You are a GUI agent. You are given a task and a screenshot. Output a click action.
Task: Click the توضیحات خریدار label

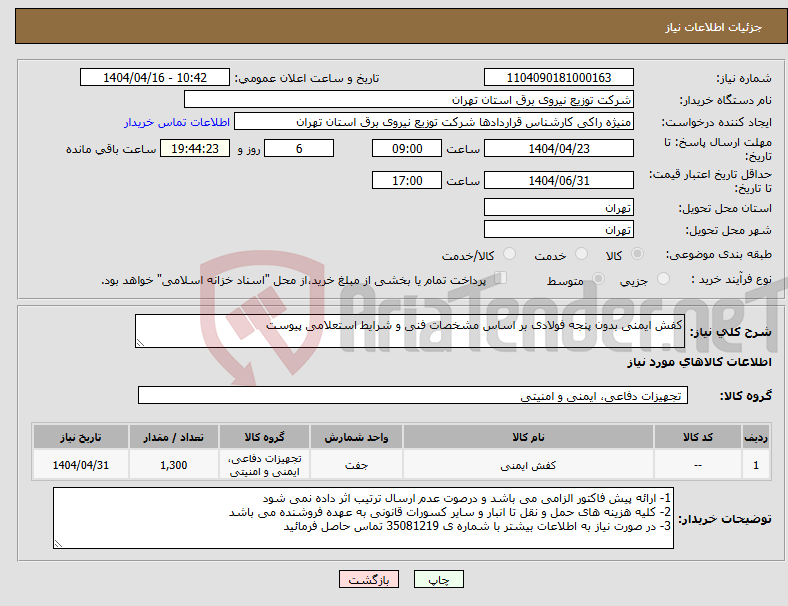(x=725, y=519)
